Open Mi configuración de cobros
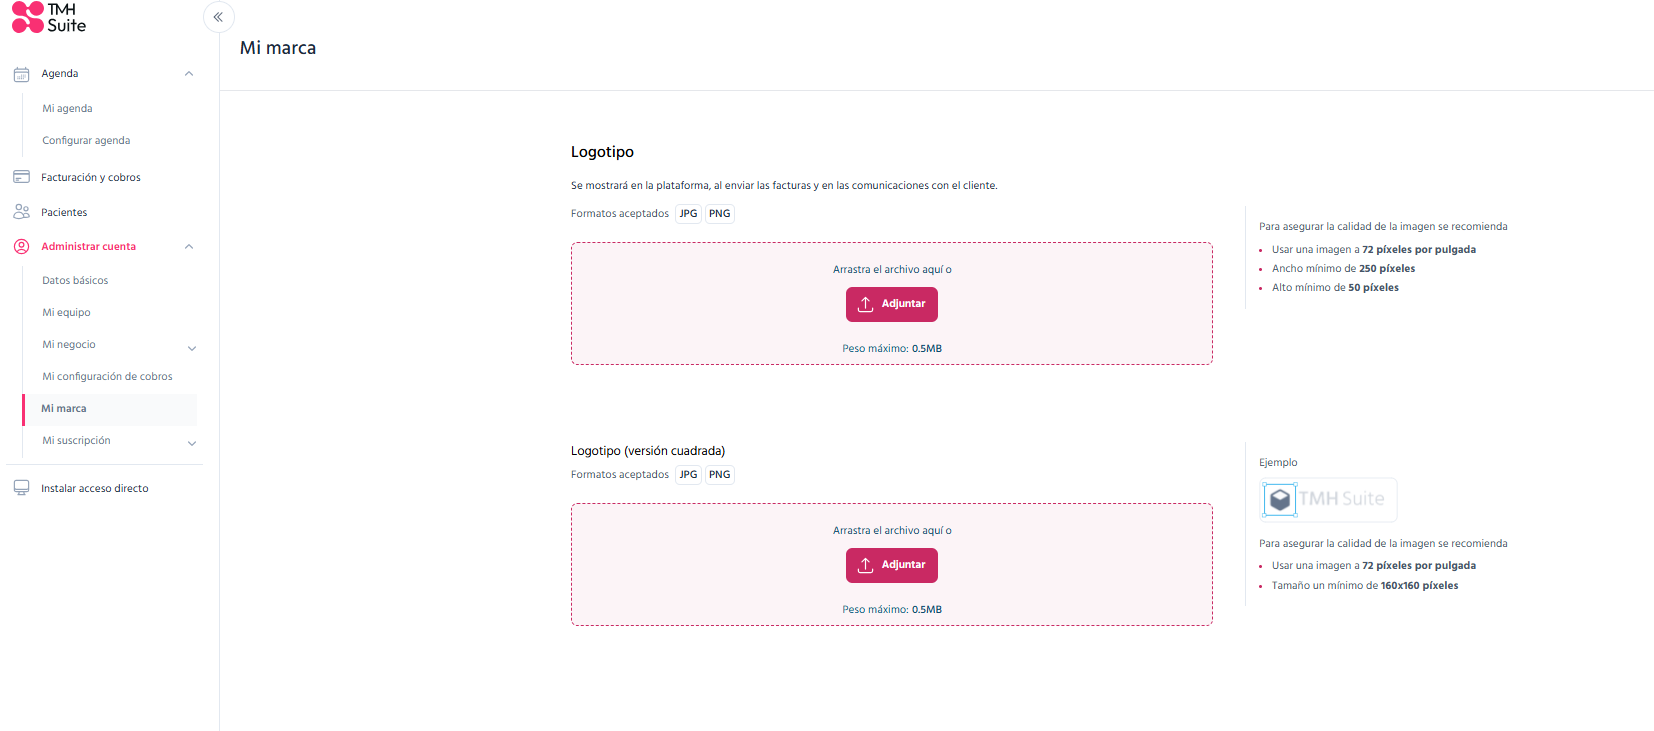Viewport: 1654px width, 731px height. [107, 376]
